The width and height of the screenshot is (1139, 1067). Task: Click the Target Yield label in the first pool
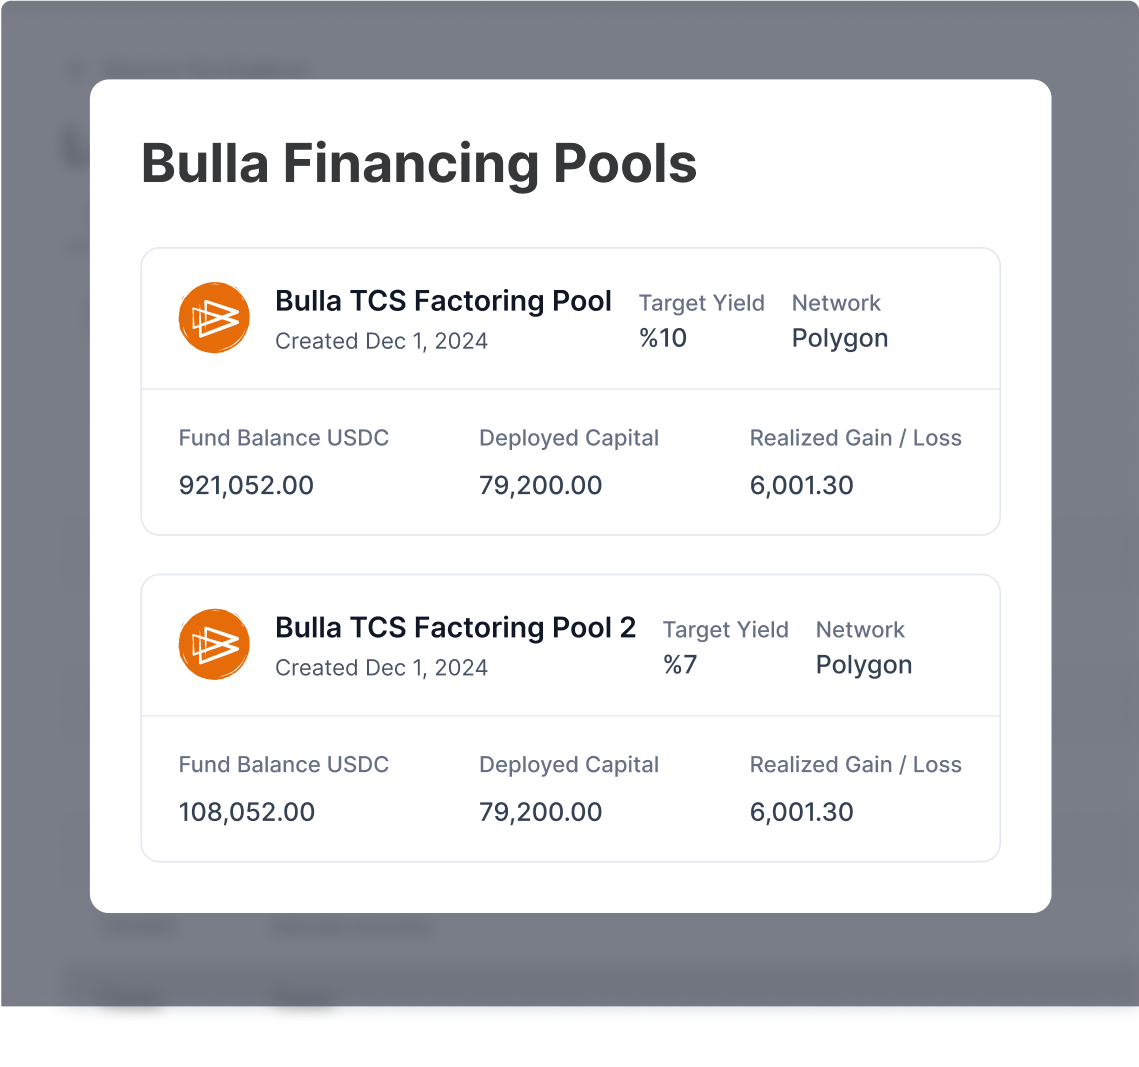point(701,303)
